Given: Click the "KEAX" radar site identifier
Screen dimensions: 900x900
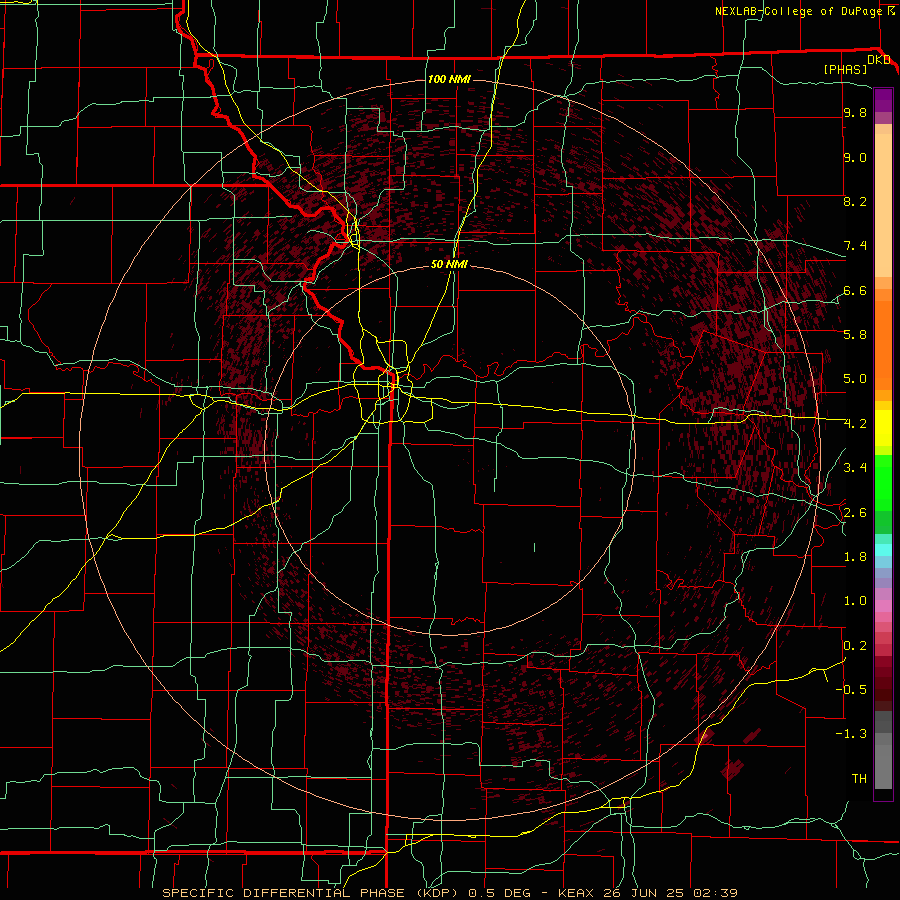Looking at the screenshot, I should coord(574,893).
